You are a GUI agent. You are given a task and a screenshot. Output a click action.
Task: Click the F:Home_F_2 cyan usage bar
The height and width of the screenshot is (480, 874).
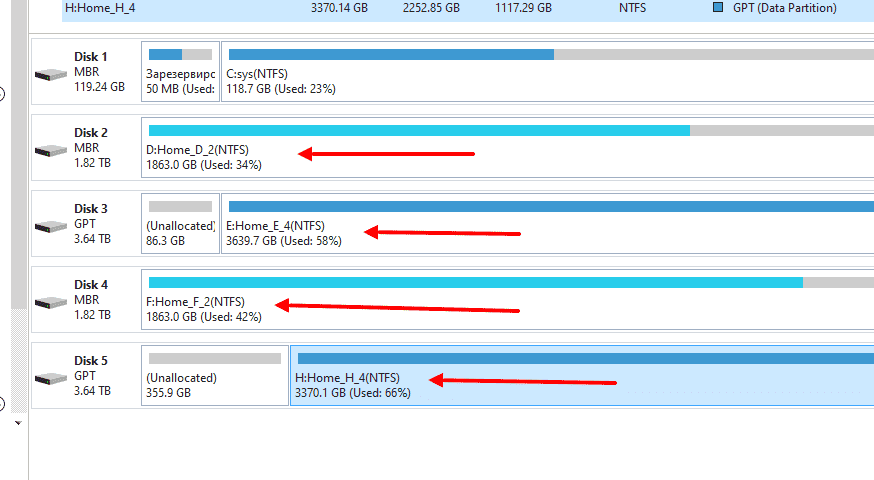coord(475,282)
